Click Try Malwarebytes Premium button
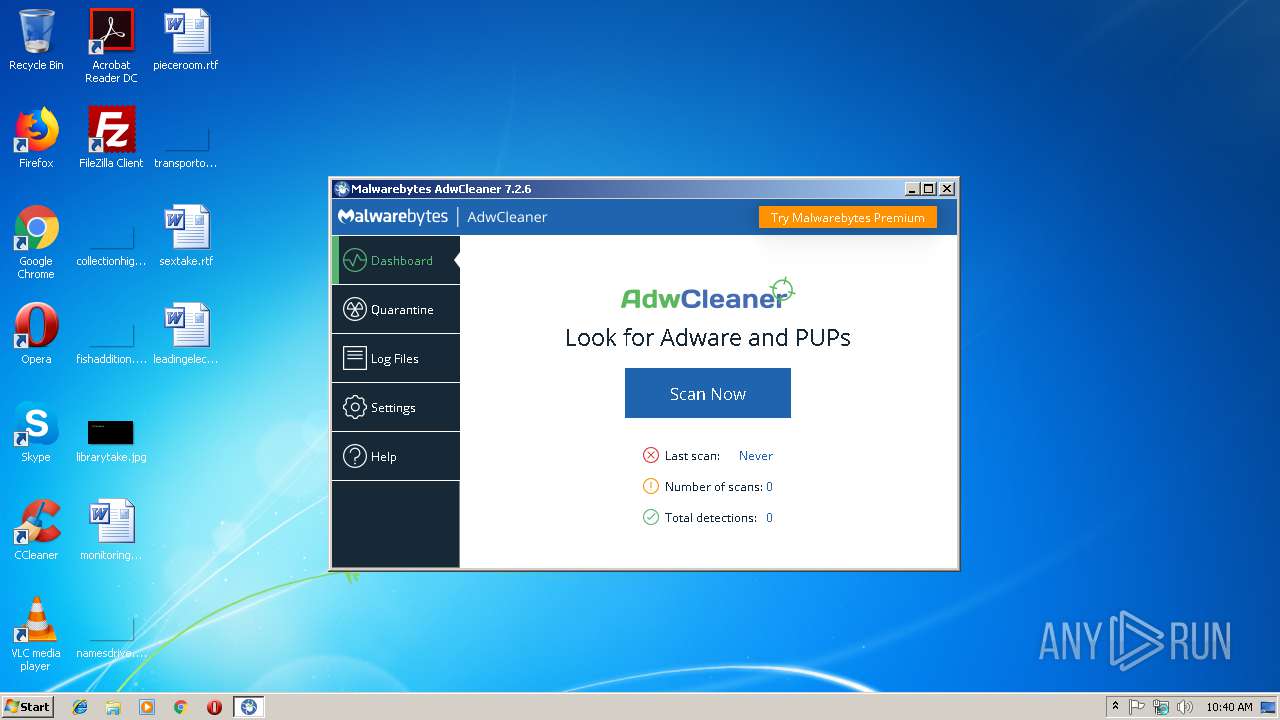This screenshot has height=720, width=1280. 848,217
